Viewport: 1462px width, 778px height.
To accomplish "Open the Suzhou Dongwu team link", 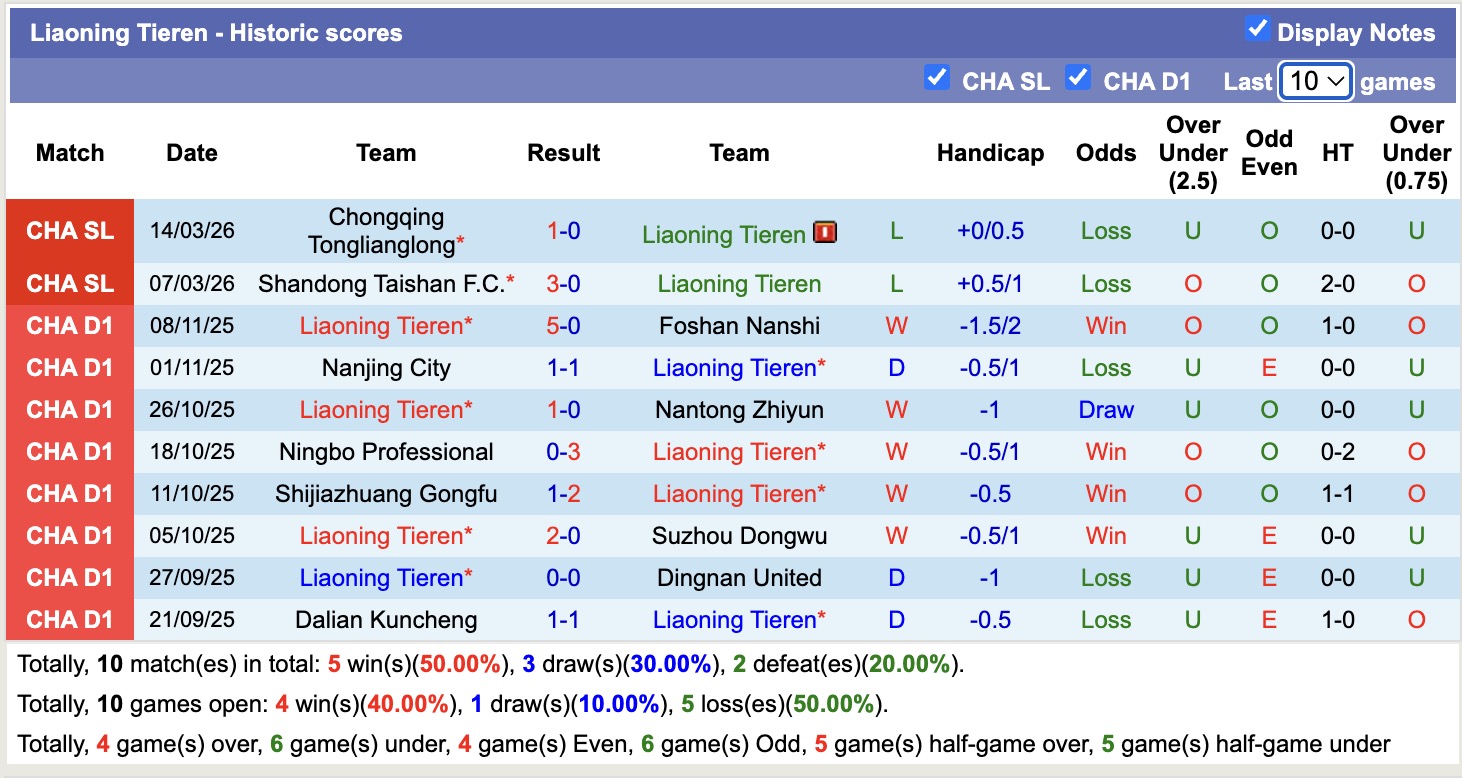I will 738,535.
